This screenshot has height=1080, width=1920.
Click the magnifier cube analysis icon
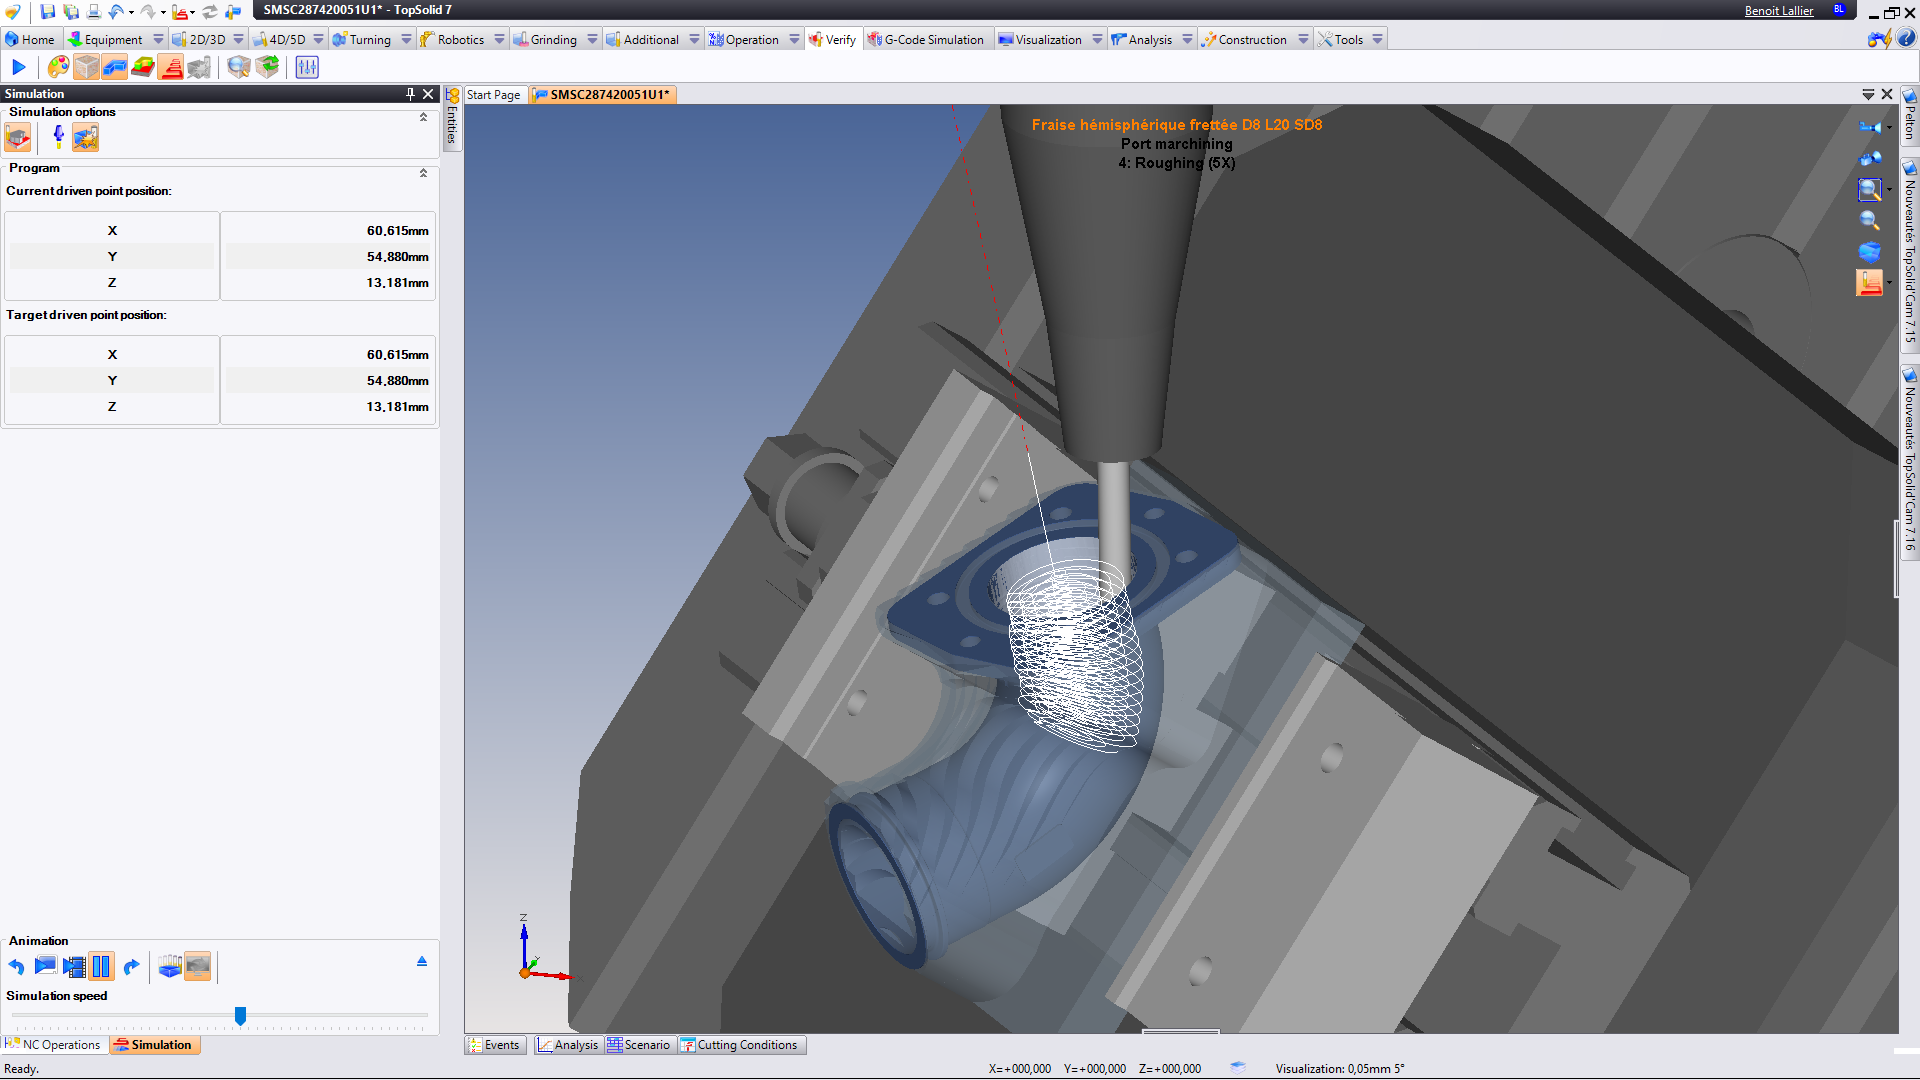[238, 67]
